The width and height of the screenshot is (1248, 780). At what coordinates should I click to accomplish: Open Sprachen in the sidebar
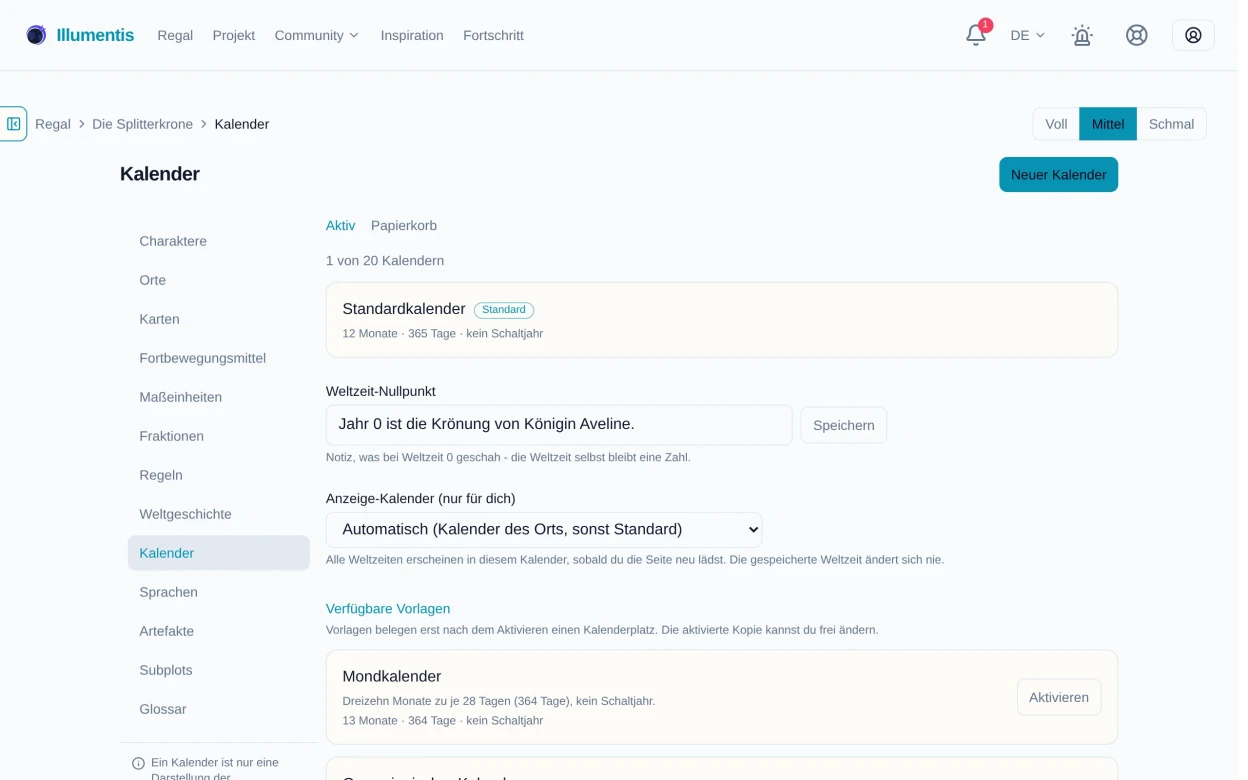[x=219, y=592]
